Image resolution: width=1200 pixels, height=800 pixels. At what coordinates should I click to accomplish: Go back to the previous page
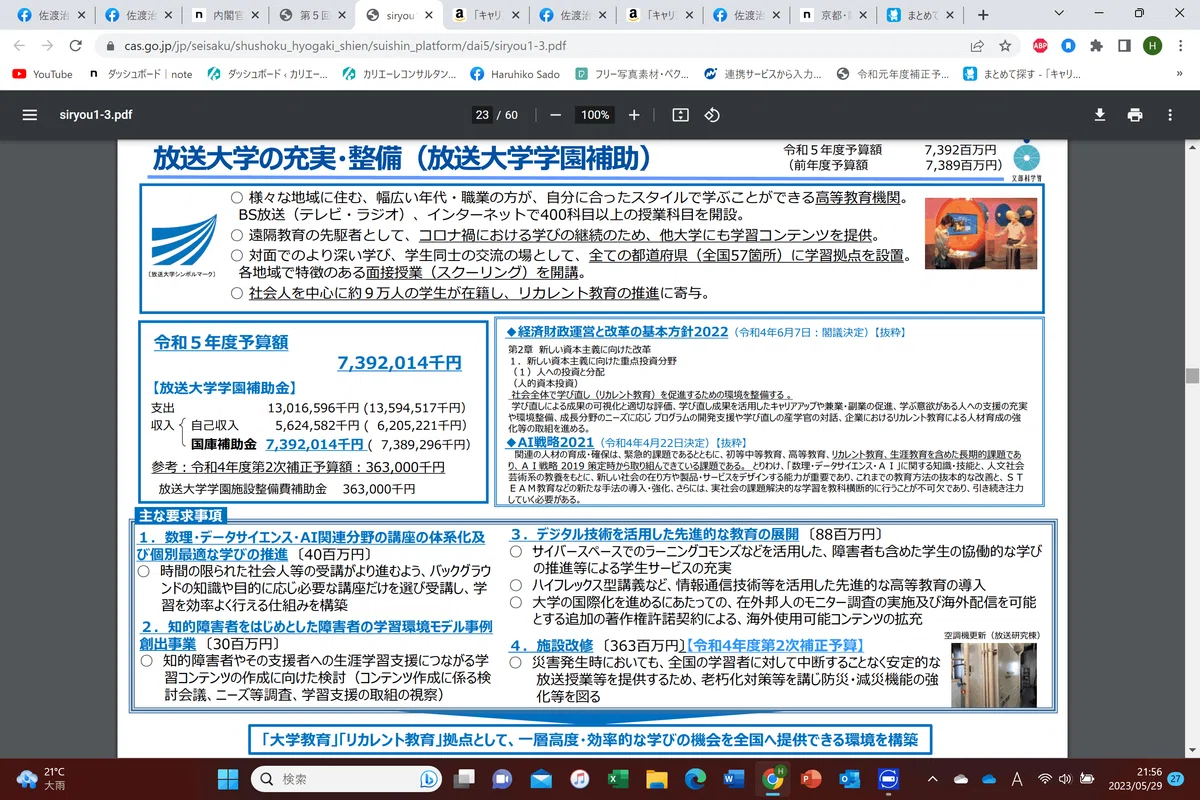[20, 46]
